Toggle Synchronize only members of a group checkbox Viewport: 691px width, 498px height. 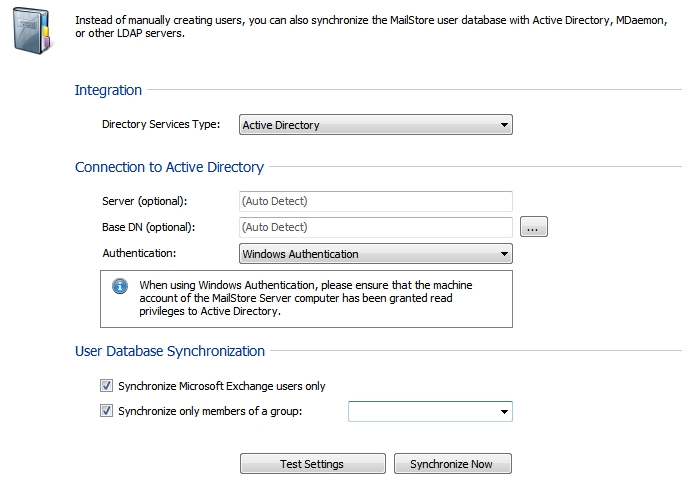(x=106, y=411)
